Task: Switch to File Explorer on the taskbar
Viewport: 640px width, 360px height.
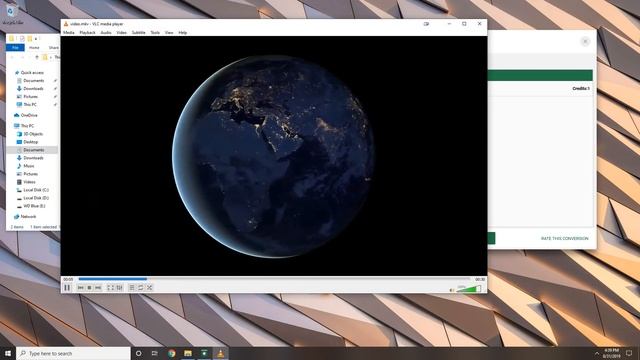Action: [188, 353]
